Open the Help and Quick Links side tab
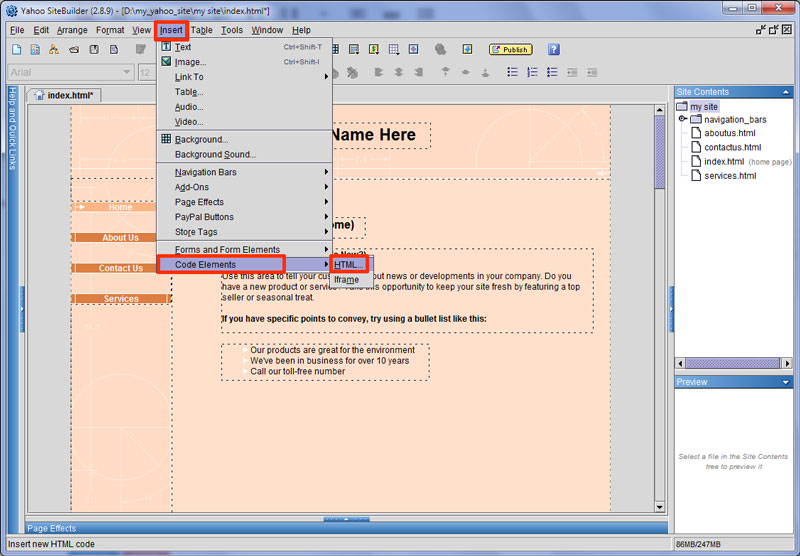The image size is (800, 556). pyautogui.click(x=12, y=129)
